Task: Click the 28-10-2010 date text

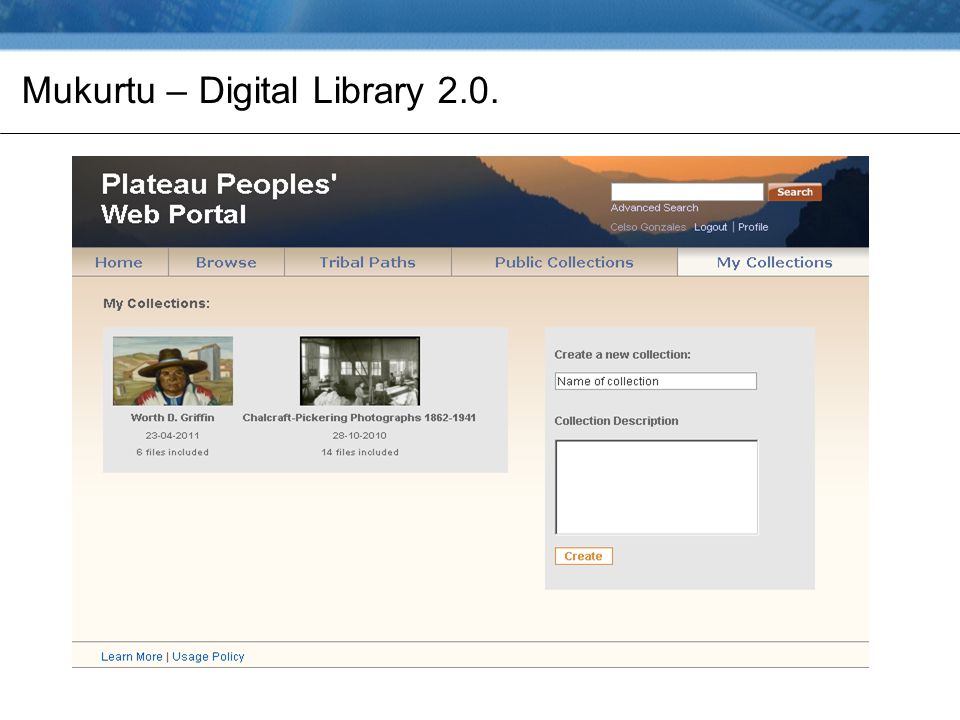Action: click(x=359, y=435)
